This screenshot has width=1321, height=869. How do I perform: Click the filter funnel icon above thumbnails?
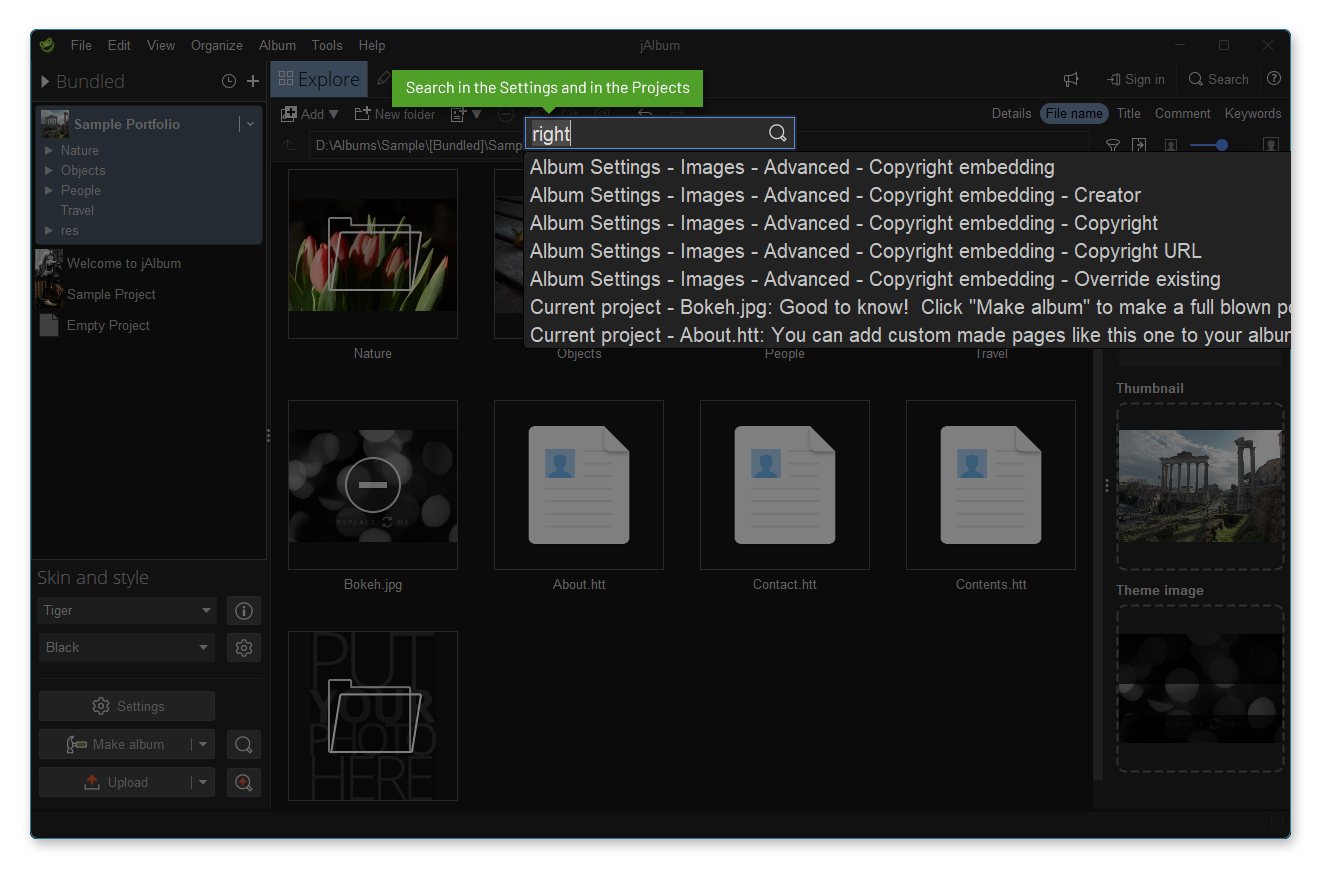click(1113, 145)
